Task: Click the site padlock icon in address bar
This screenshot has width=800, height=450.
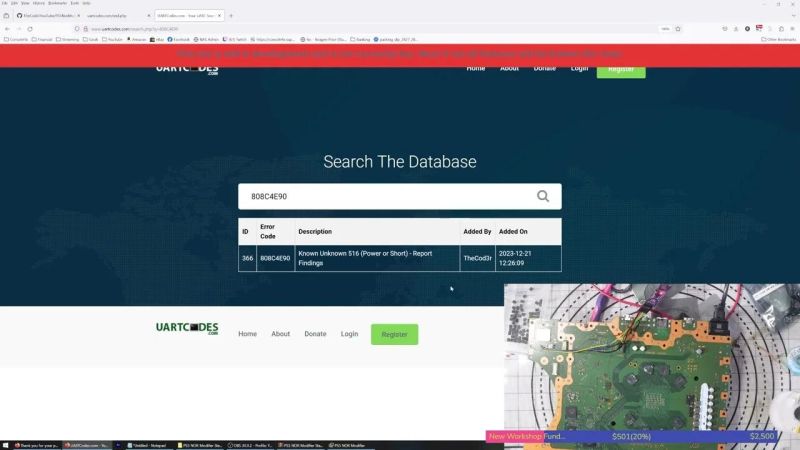Action: pyautogui.click(x=86, y=29)
